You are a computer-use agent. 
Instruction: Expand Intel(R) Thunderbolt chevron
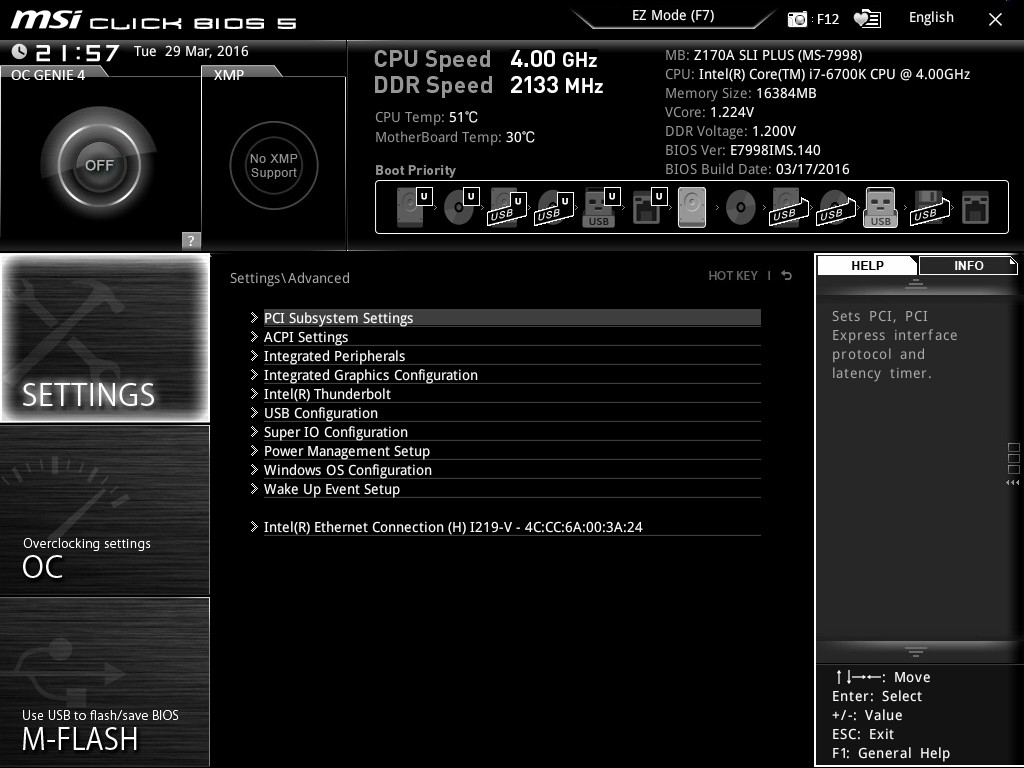(x=254, y=393)
